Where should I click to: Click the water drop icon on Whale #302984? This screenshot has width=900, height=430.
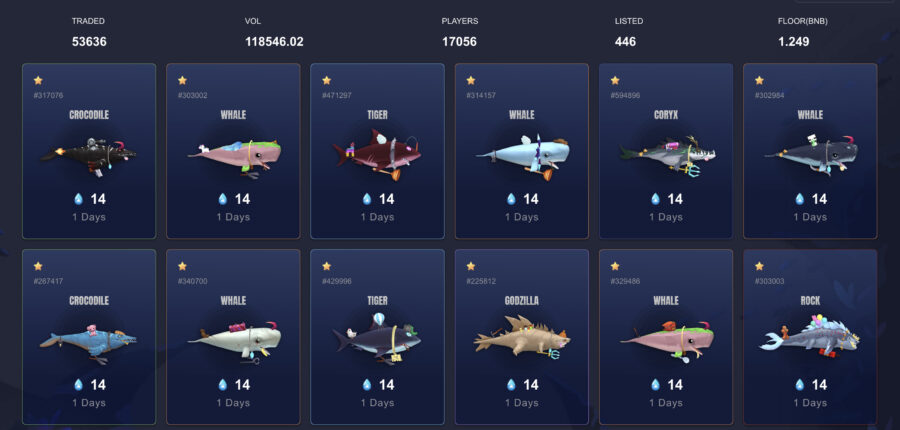pyautogui.click(x=800, y=199)
